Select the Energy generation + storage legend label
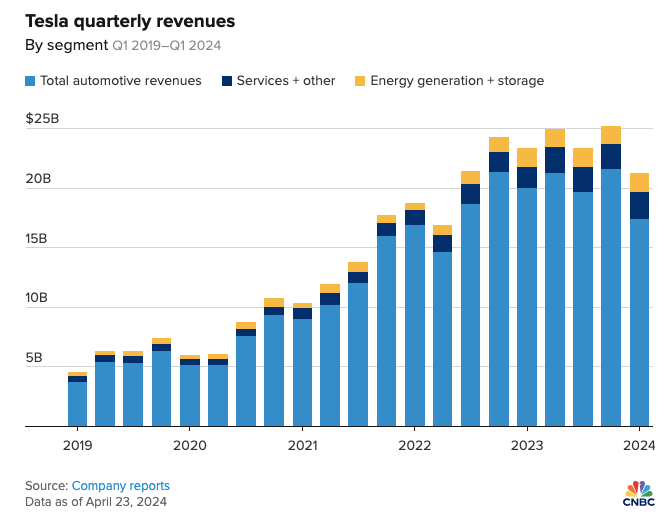 (x=457, y=81)
